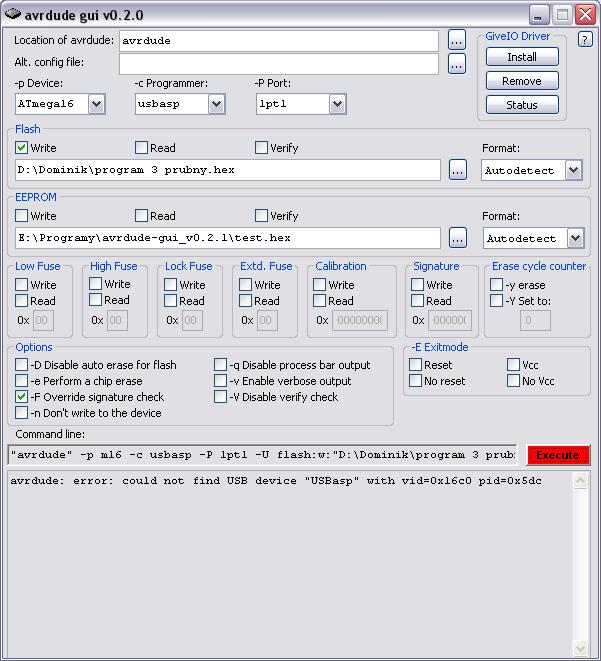Click the EEPROM file path field
The width and height of the screenshot is (601, 661).
click(x=228, y=238)
